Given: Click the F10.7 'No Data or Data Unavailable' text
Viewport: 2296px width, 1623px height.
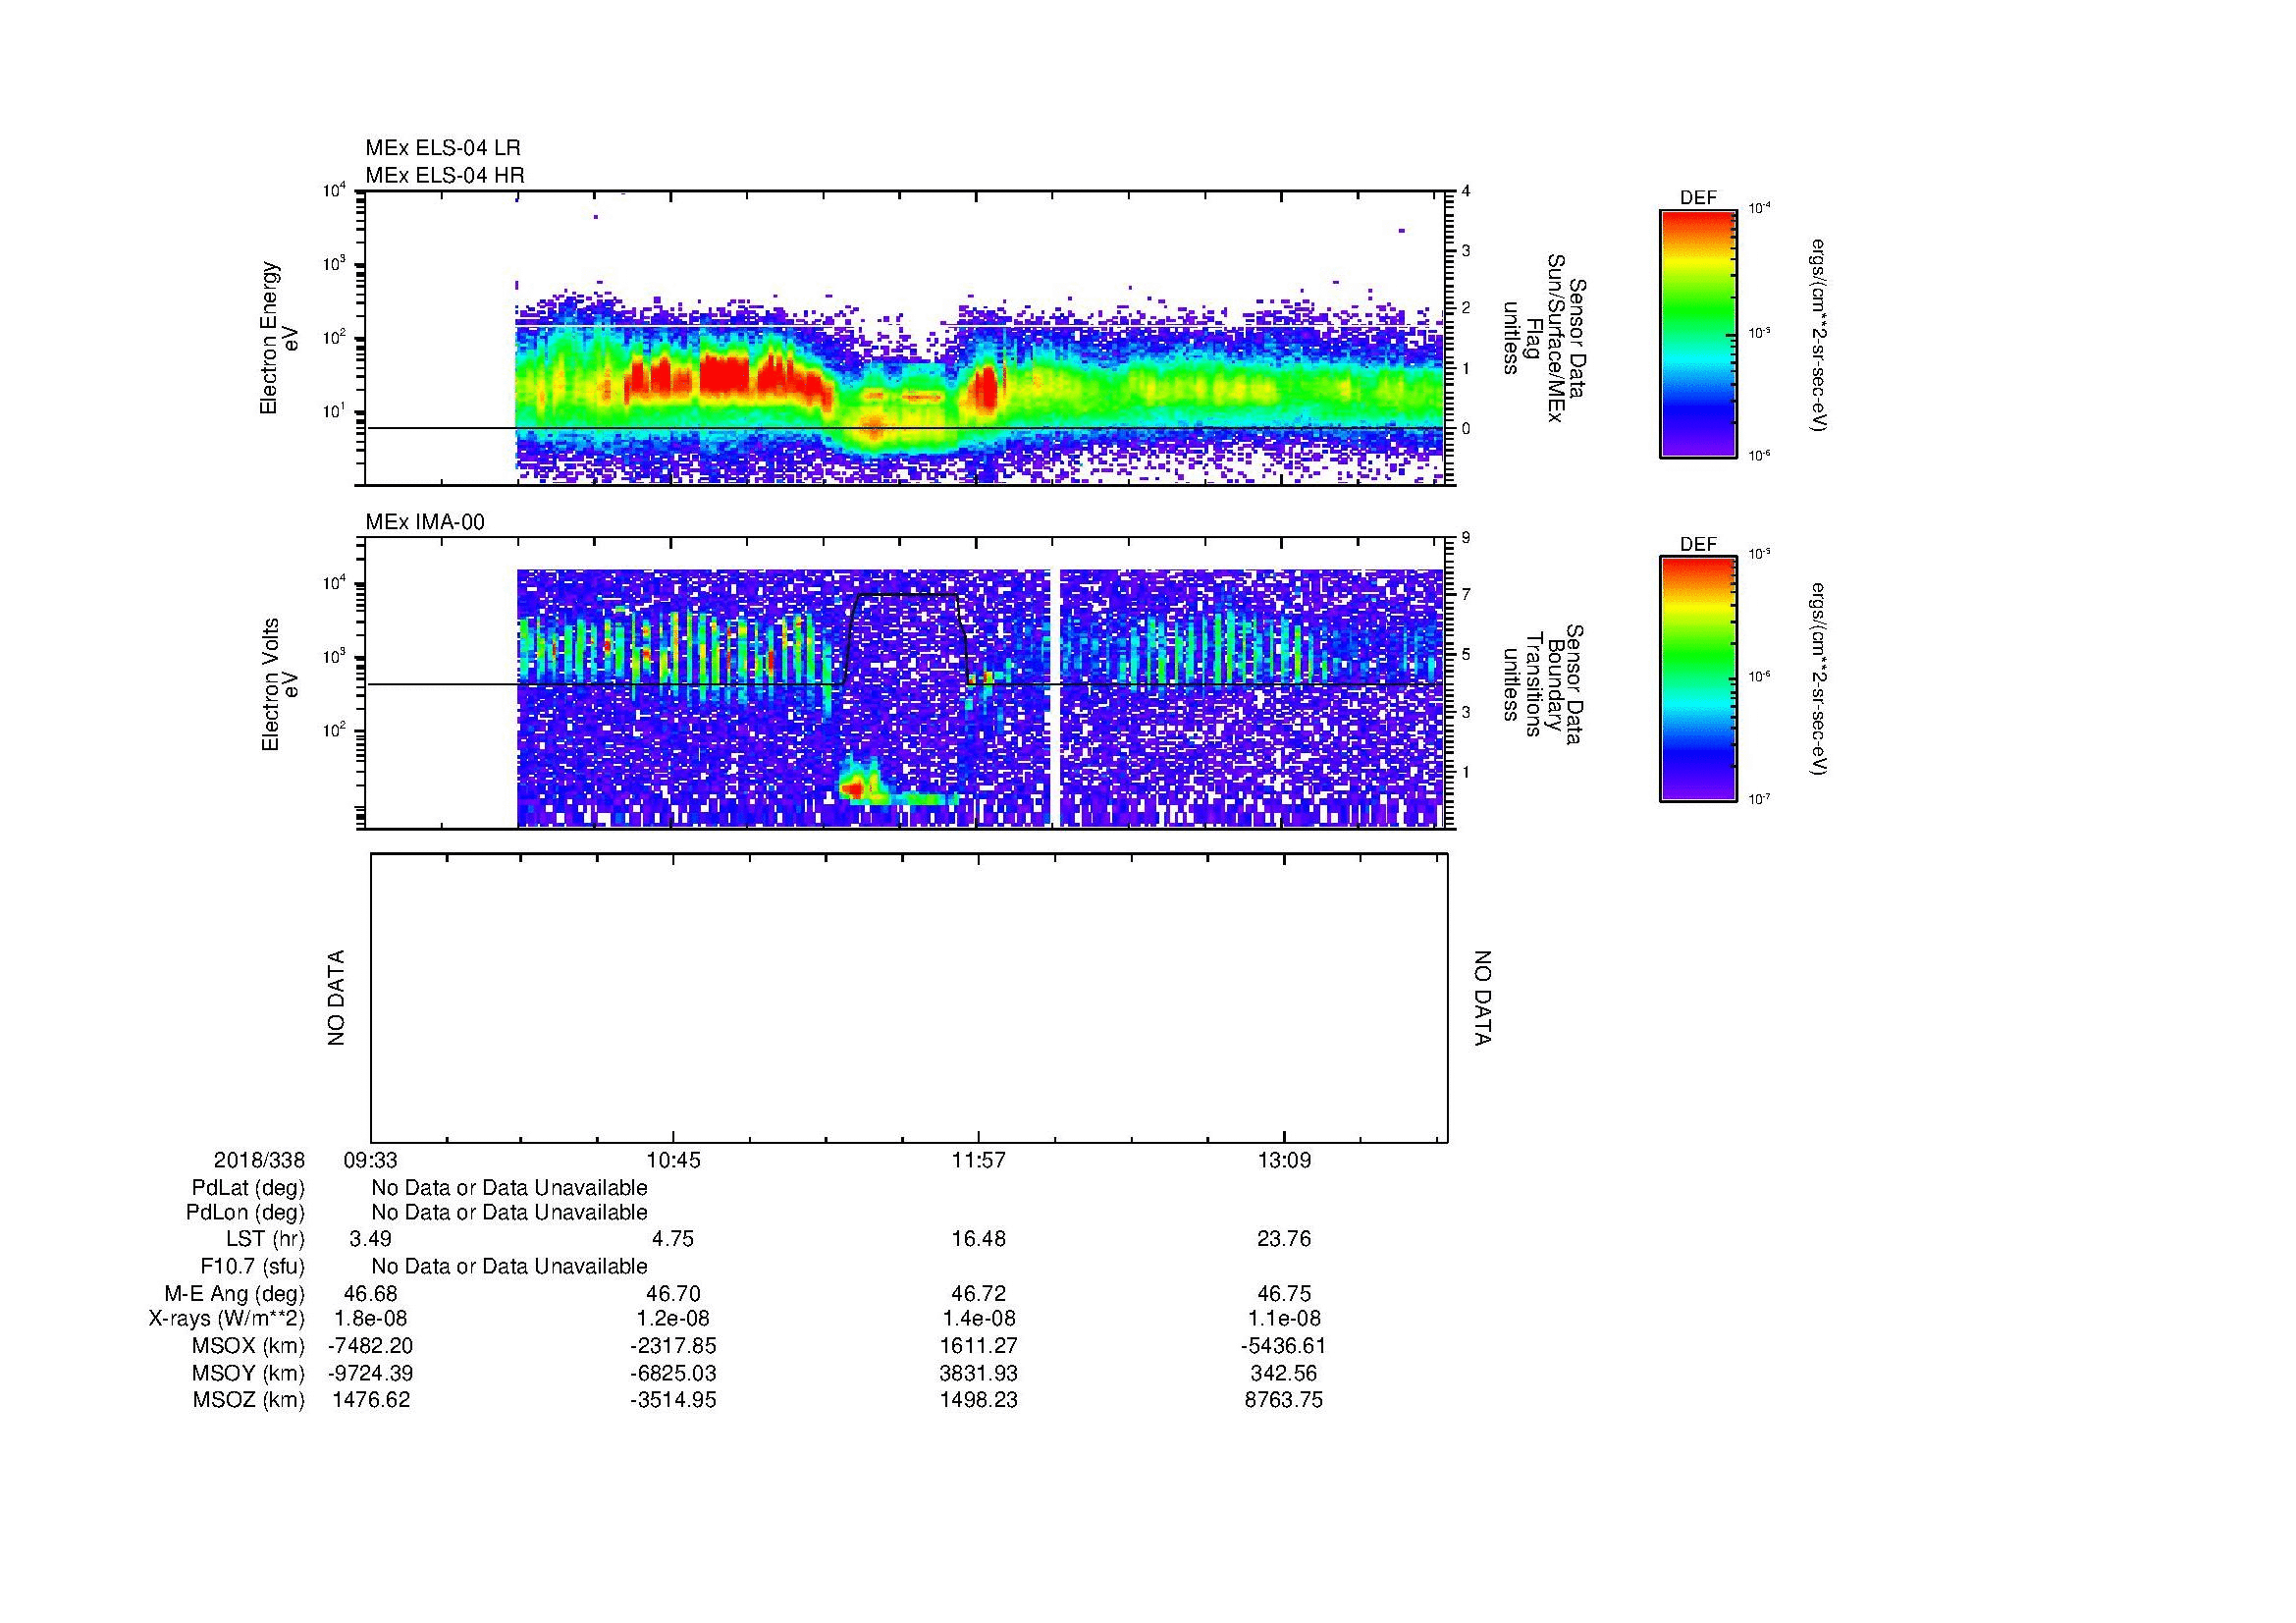Looking at the screenshot, I should (x=509, y=1266).
